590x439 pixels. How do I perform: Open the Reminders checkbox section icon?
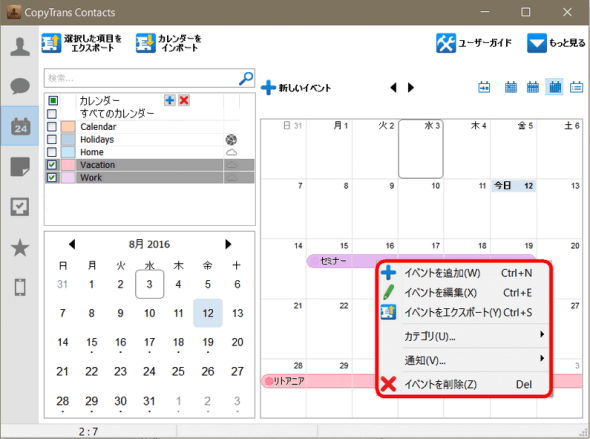click(x=20, y=207)
